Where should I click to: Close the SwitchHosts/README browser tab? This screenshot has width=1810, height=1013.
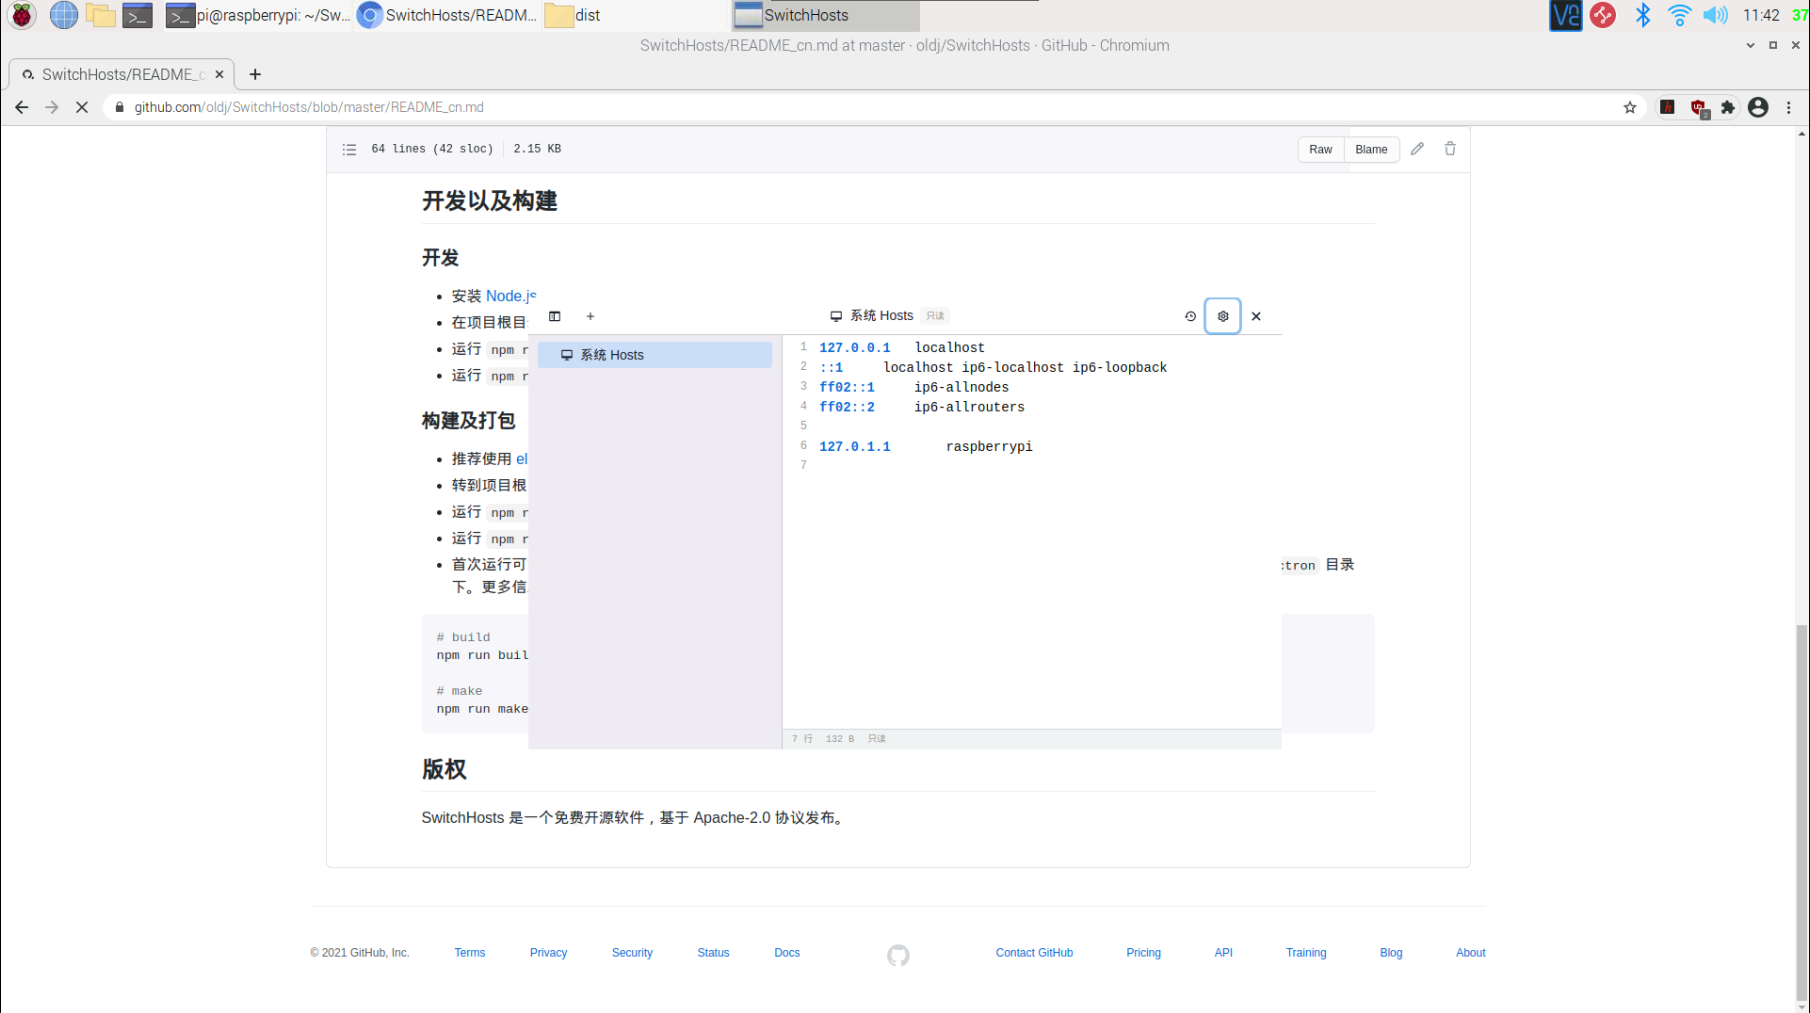pos(219,74)
